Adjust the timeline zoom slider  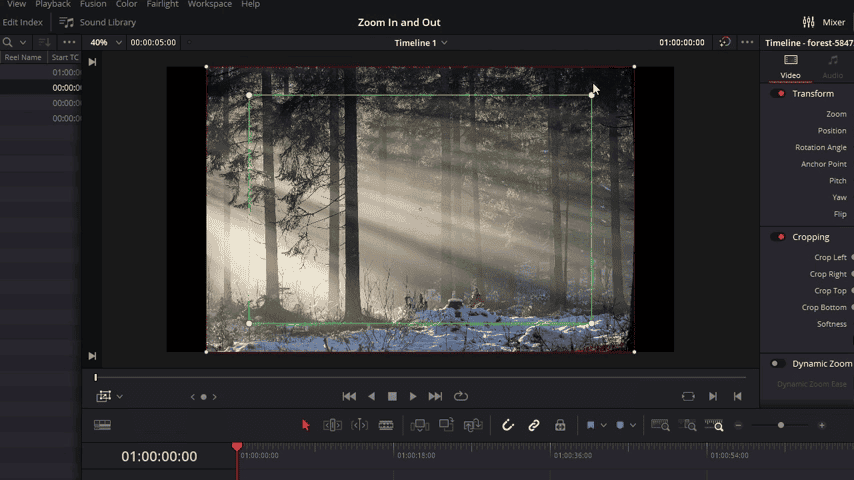click(x=780, y=425)
